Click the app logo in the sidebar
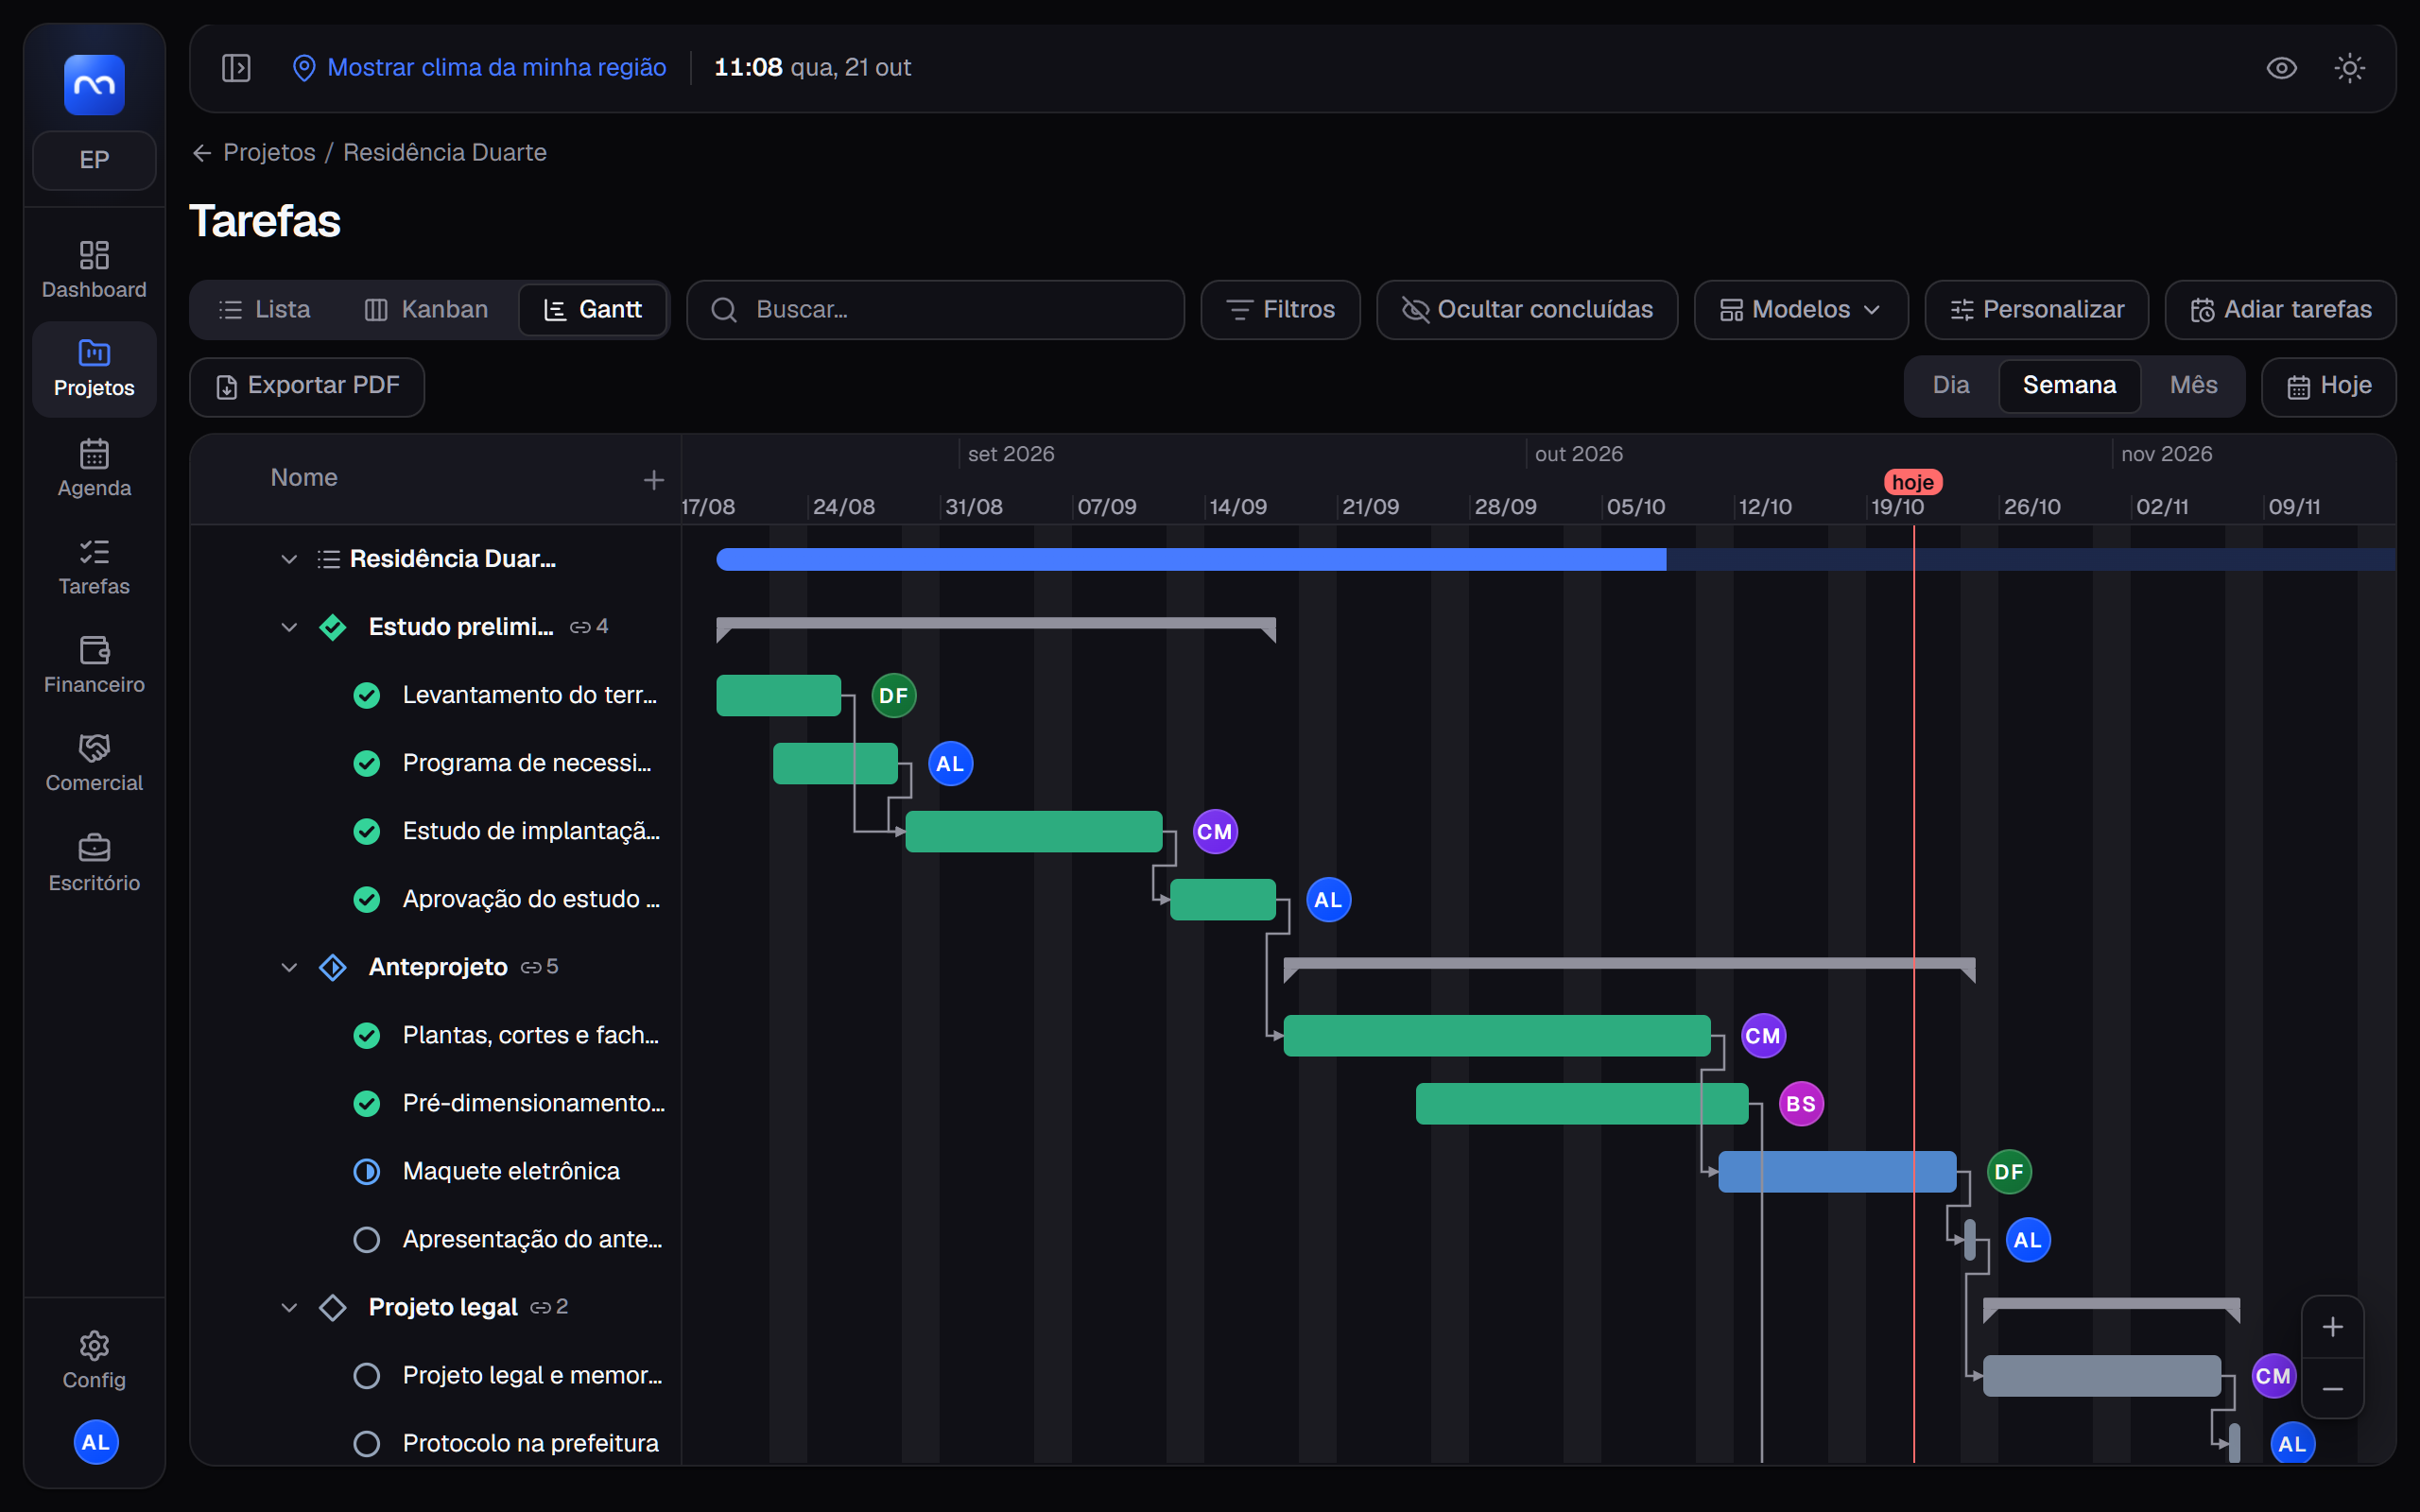This screenshot has width=2420, height=1512. 94,85
